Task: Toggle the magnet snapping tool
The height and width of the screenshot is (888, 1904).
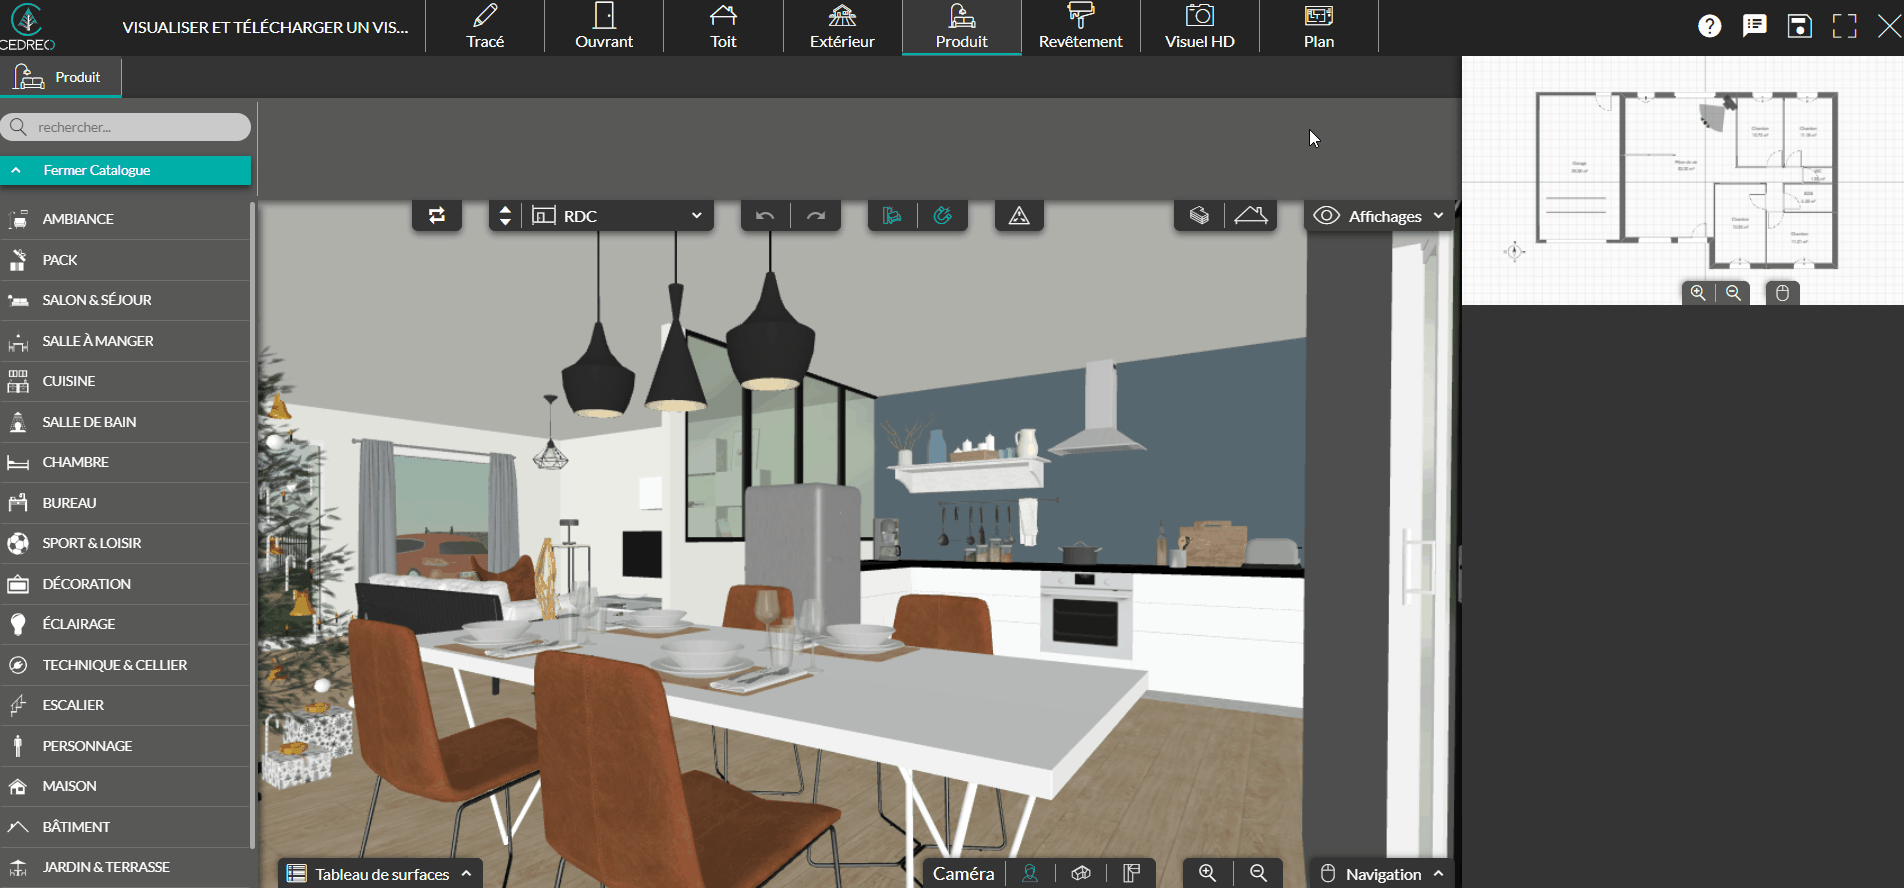Action: tap(942, 216)
